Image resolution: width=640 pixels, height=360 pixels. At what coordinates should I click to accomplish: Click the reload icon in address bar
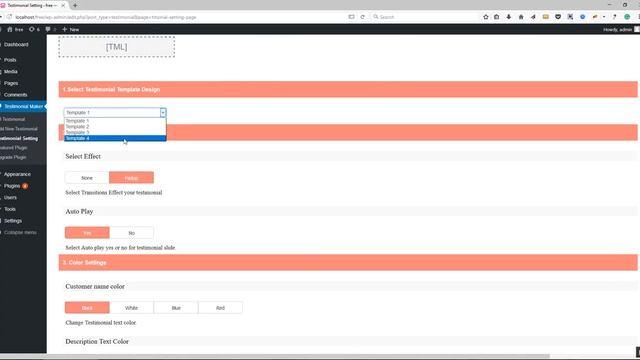click(x=362, y=17)
